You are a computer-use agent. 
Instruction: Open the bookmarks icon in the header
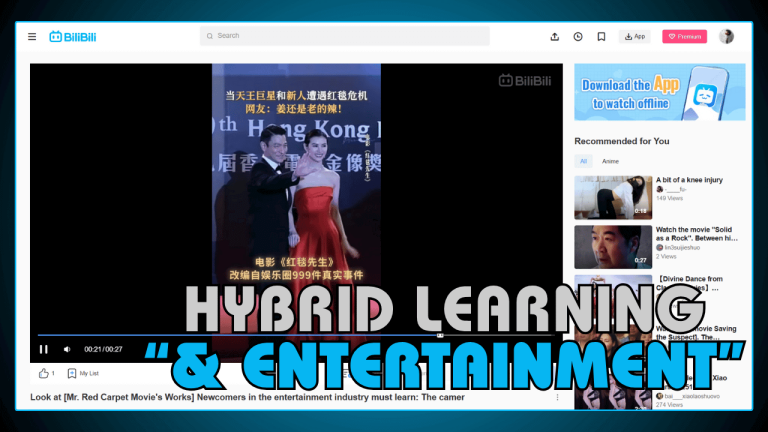[601, 37]
